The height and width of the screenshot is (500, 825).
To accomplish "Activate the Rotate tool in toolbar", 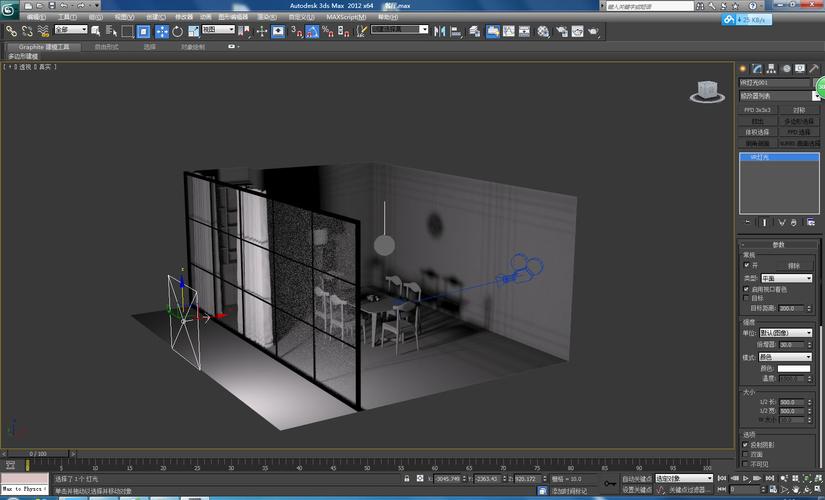I will tap(177, 31).
